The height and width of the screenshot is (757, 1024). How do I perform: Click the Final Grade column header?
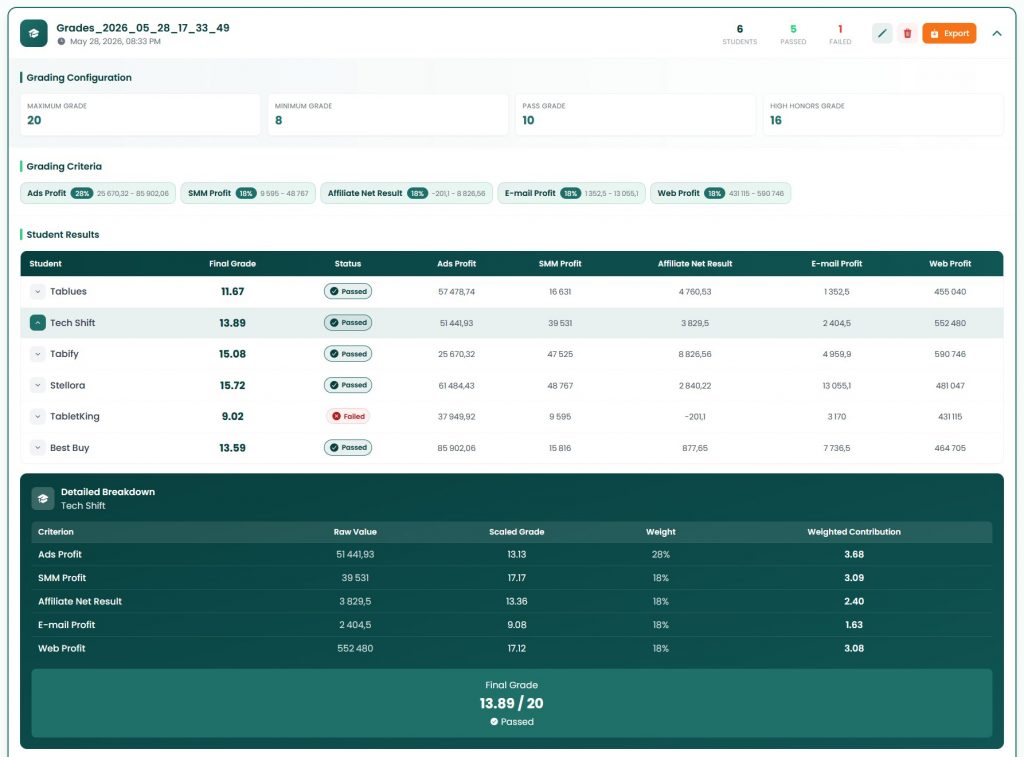(x=232, y=264)
